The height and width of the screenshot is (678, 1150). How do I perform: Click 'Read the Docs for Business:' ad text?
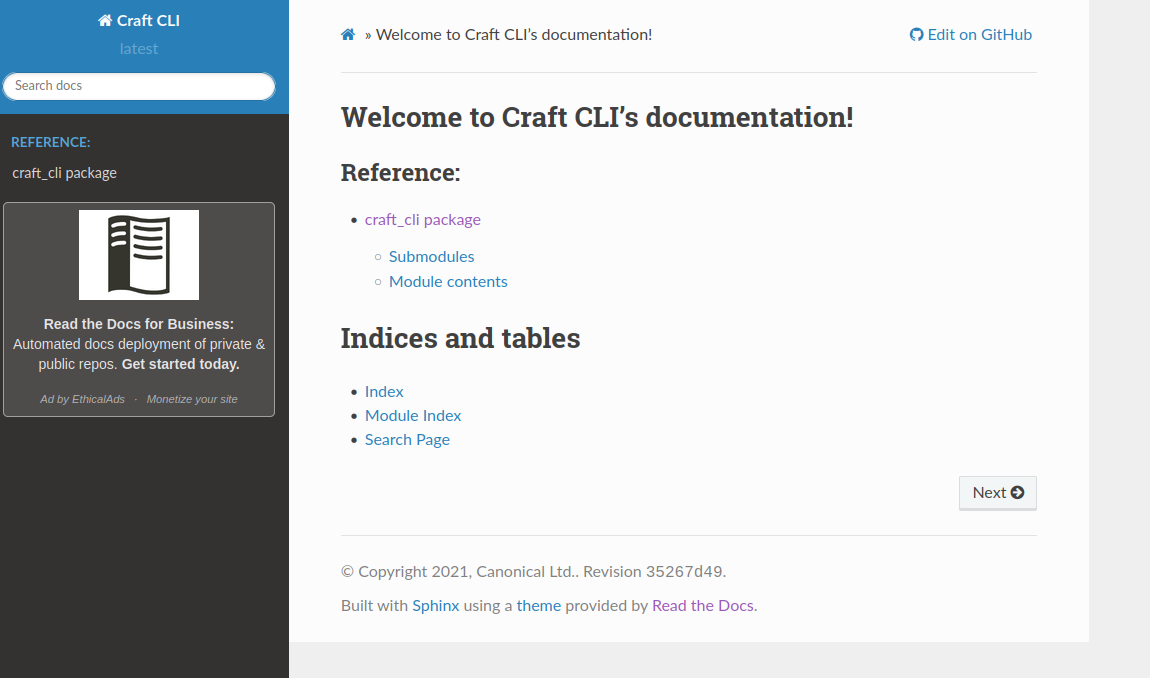coord(139,324)
